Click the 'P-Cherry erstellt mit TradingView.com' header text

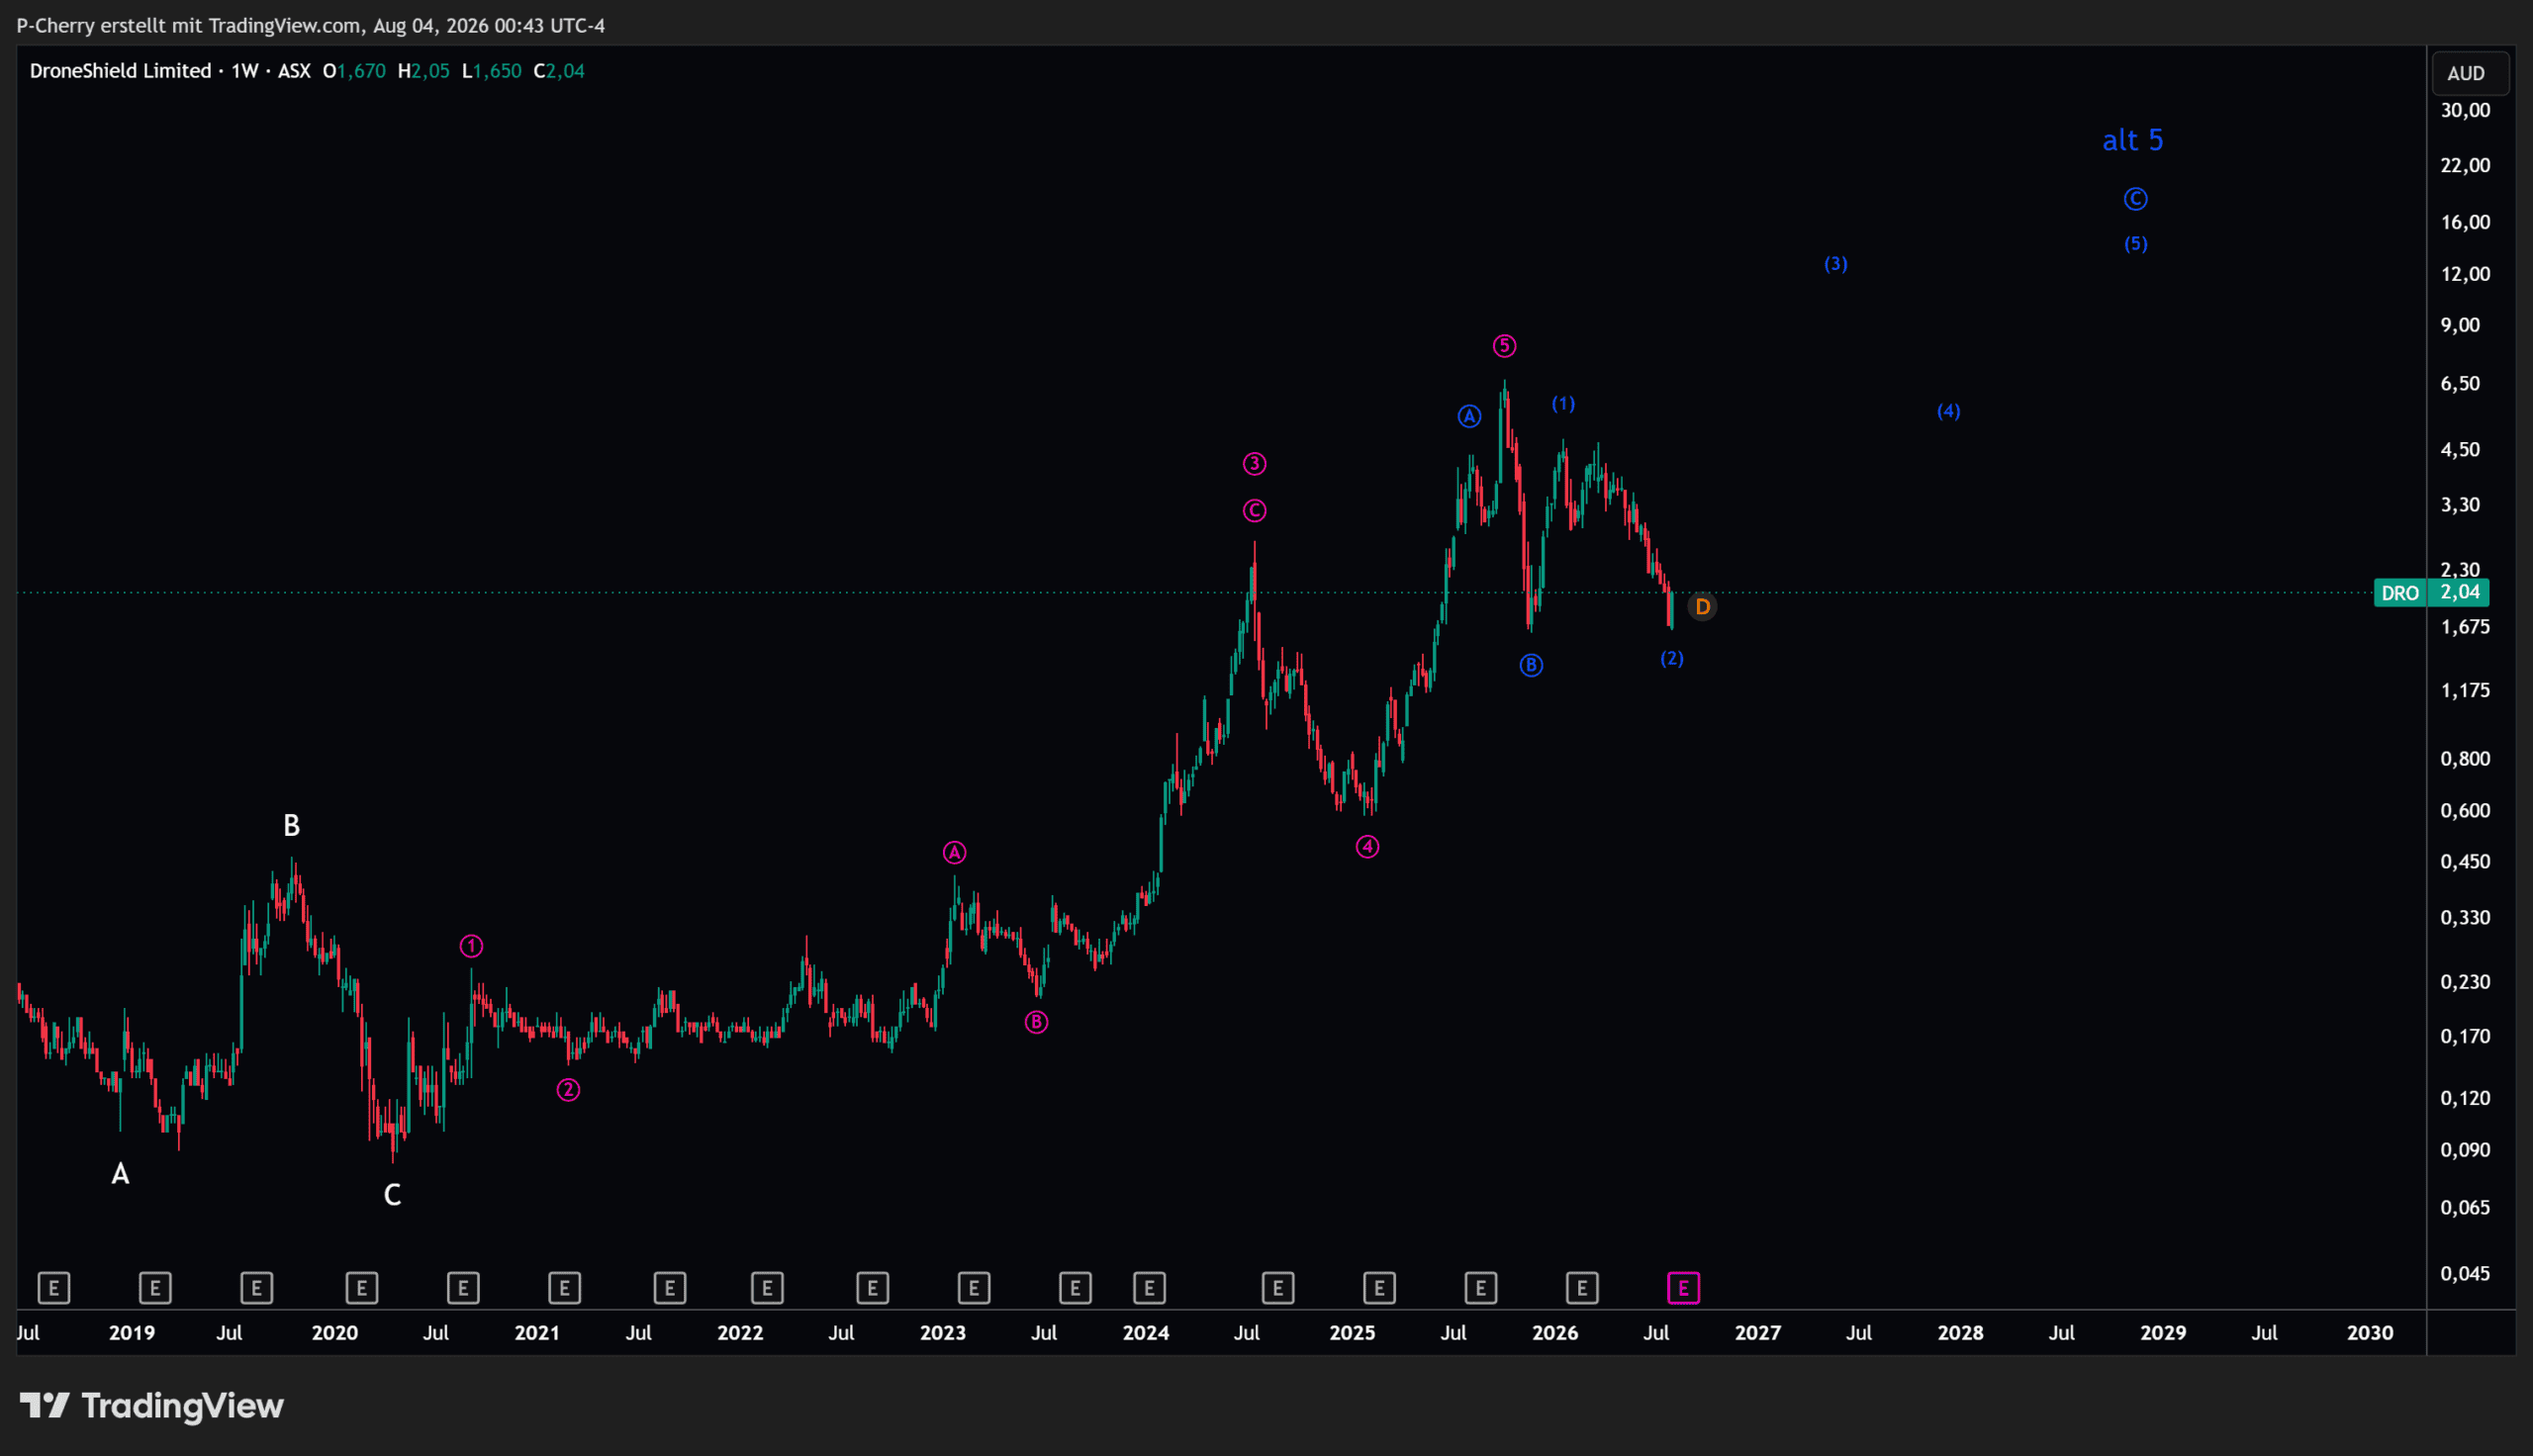[x=189, y=26]
